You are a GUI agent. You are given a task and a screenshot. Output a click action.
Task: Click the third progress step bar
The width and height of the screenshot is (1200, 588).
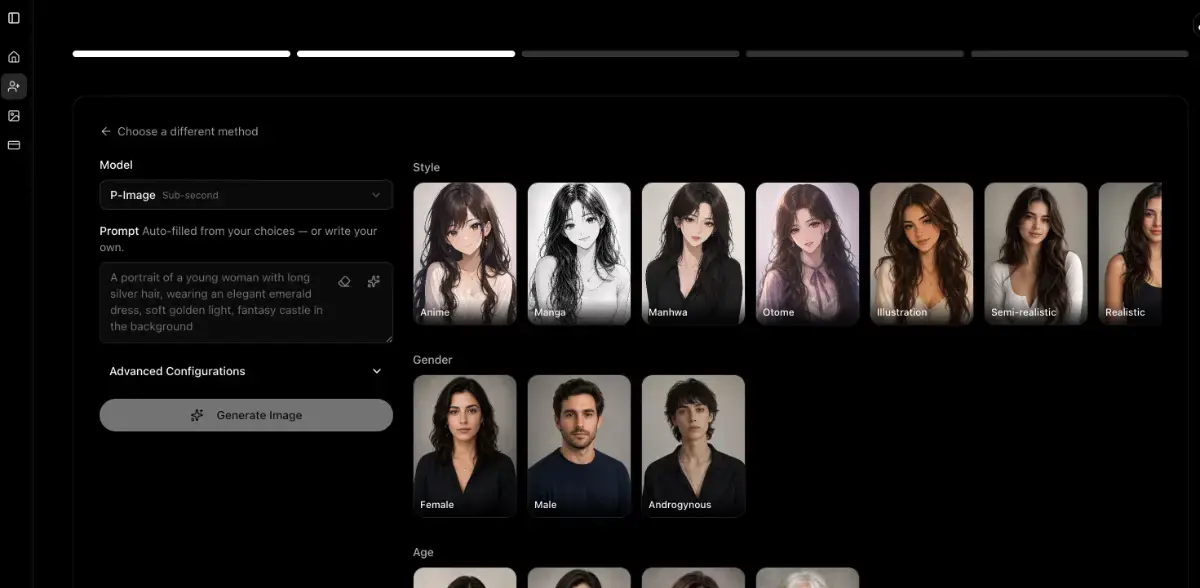pos(630,54)
